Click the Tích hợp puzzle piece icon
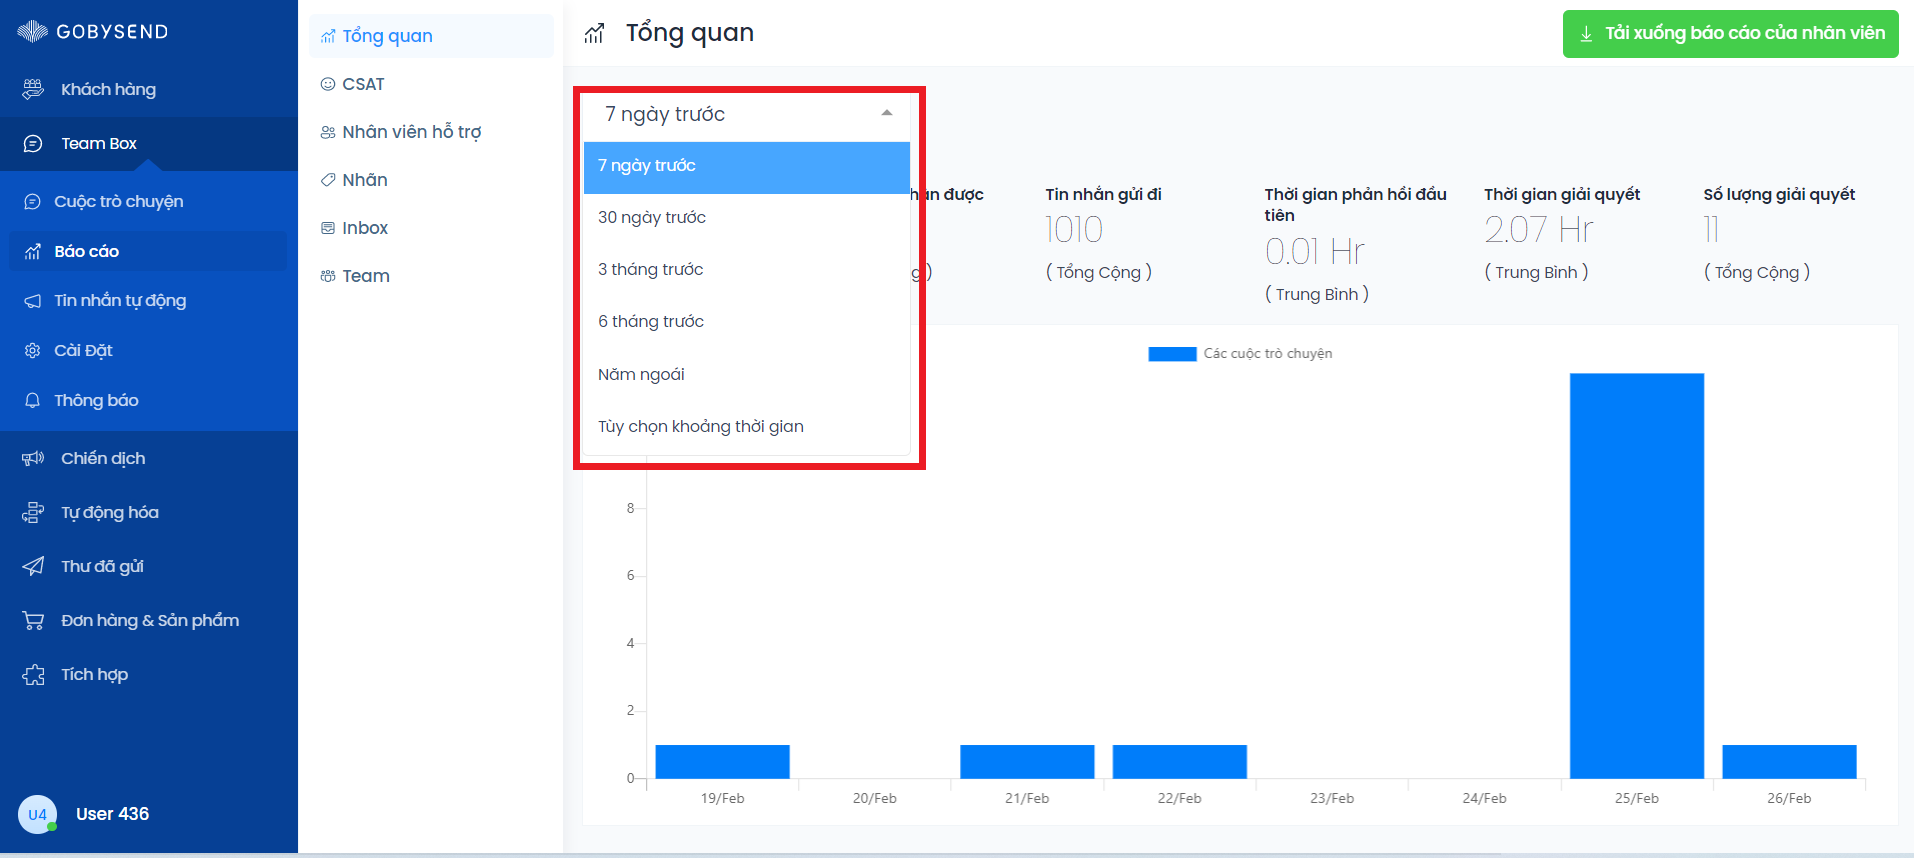The image size is (1914, 858). [33, 674]
